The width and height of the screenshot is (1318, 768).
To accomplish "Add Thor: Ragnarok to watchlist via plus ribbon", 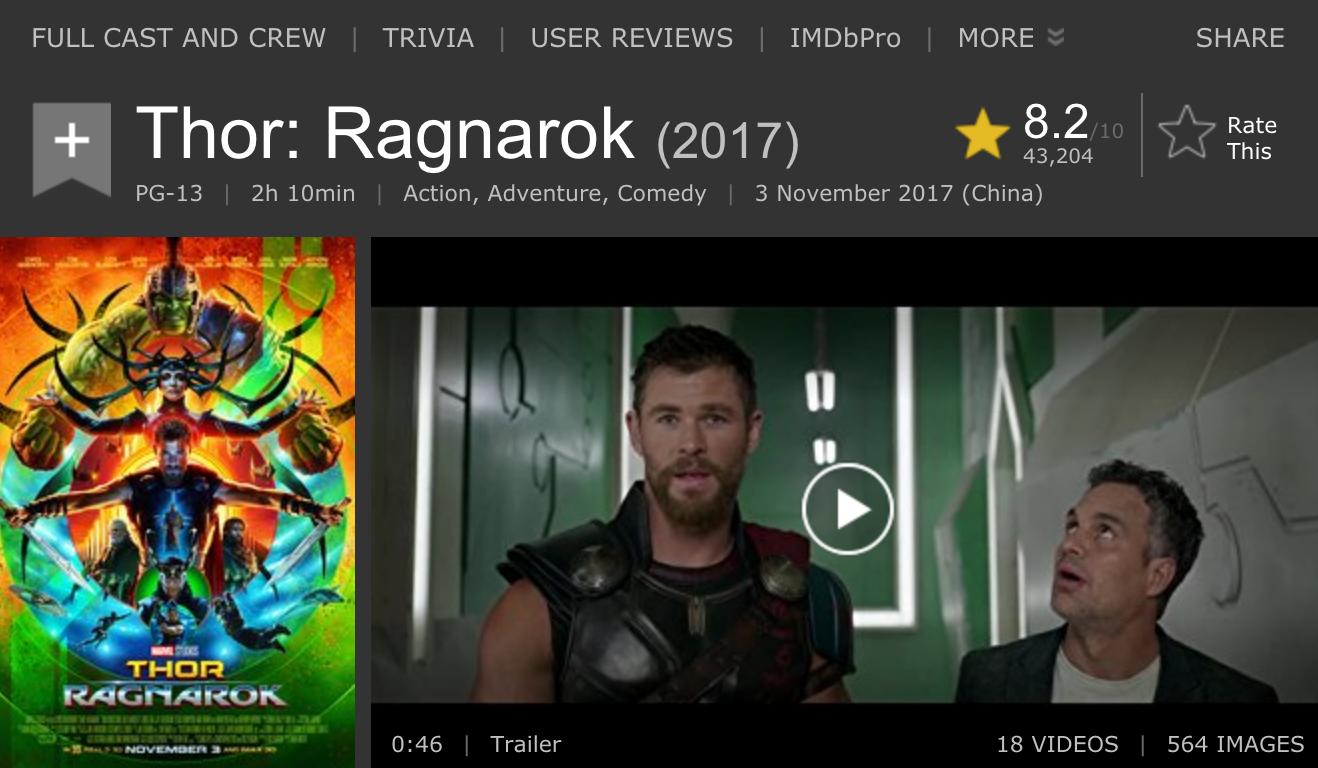I will [x=71, y=148].
